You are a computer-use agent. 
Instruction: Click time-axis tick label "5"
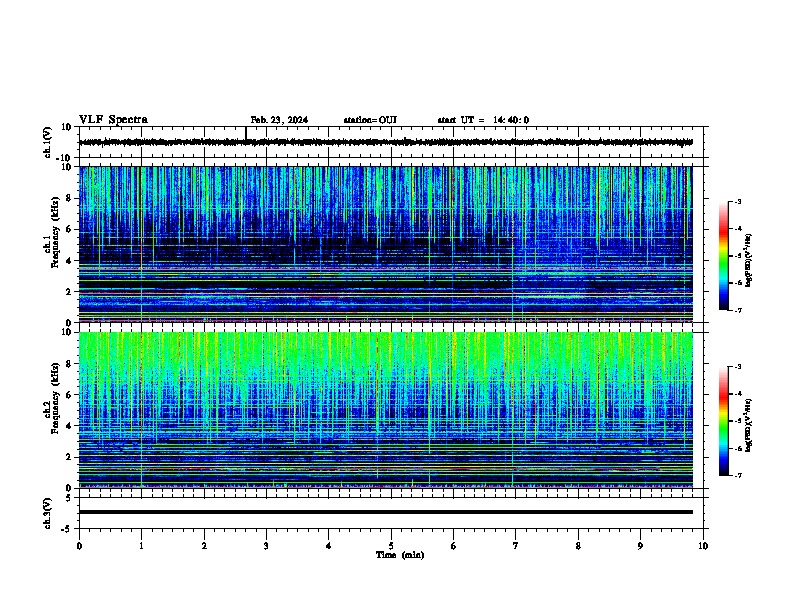pyautogui.click(x=391, y=546)
